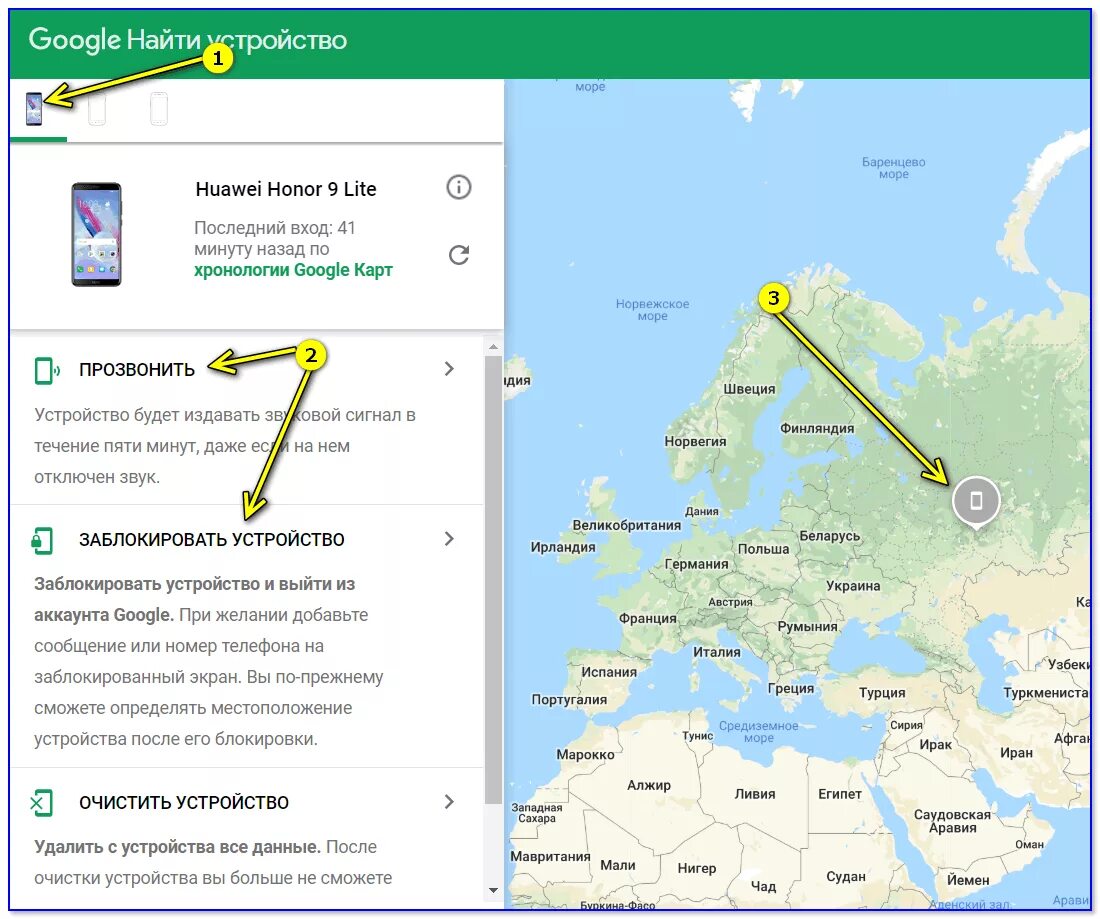Expand ЗАБЛОКИРОВАТЬ УСТРОЙСТВО using its chevron
Screen dimensions: 1100x919
point(450,539)
